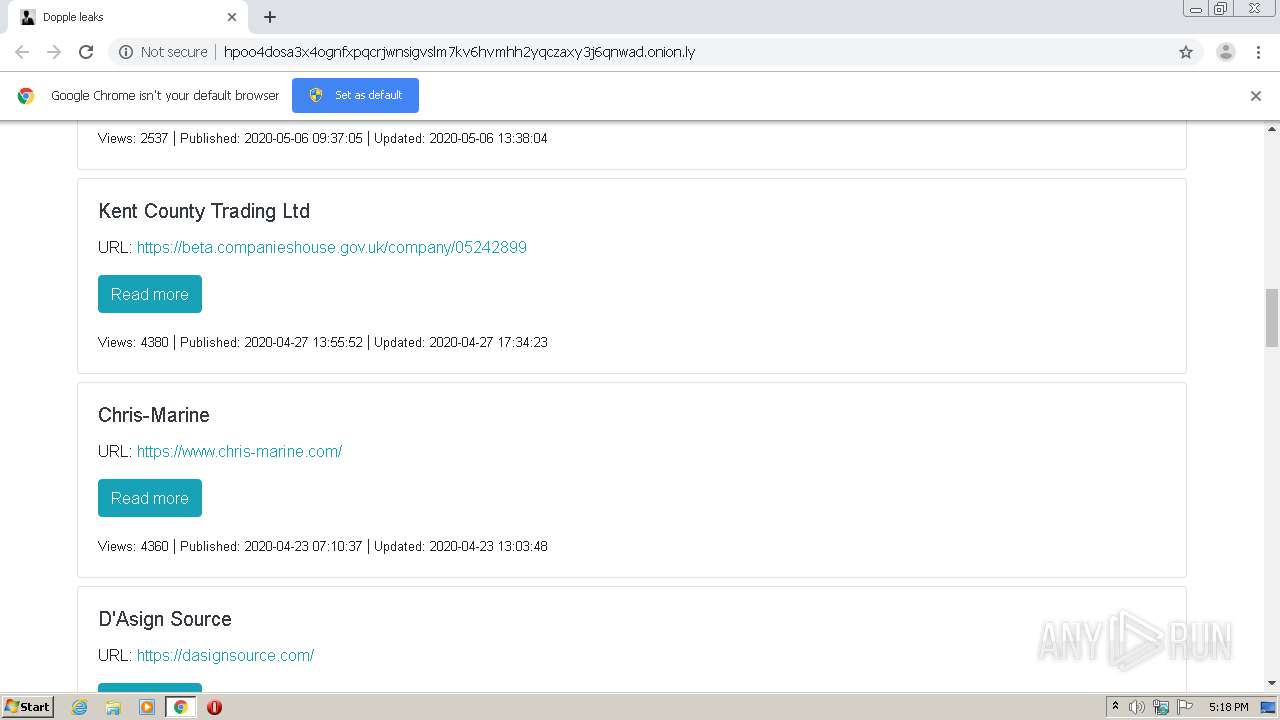1280x720 pixels.
Task: Read more about Kent County Trading Ltd
Action: point(150,294)
